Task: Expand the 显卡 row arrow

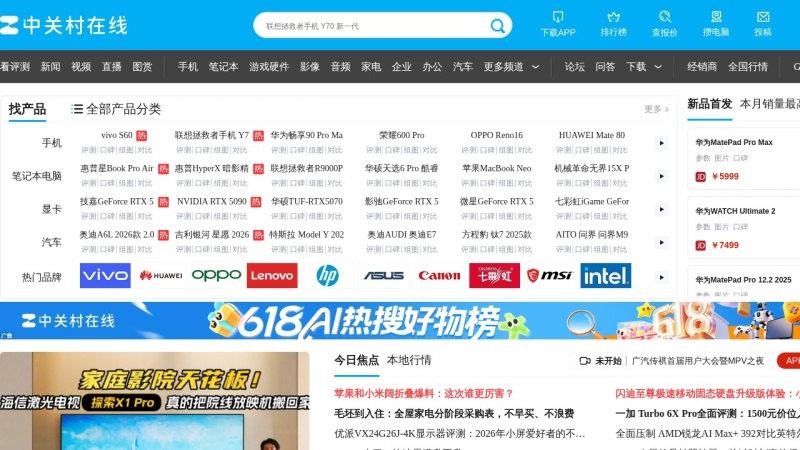Action: [661, 209]
